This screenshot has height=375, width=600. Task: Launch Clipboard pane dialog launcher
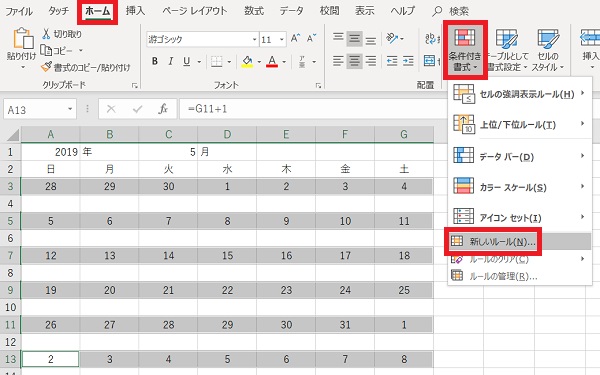click(x=135, y=86)
